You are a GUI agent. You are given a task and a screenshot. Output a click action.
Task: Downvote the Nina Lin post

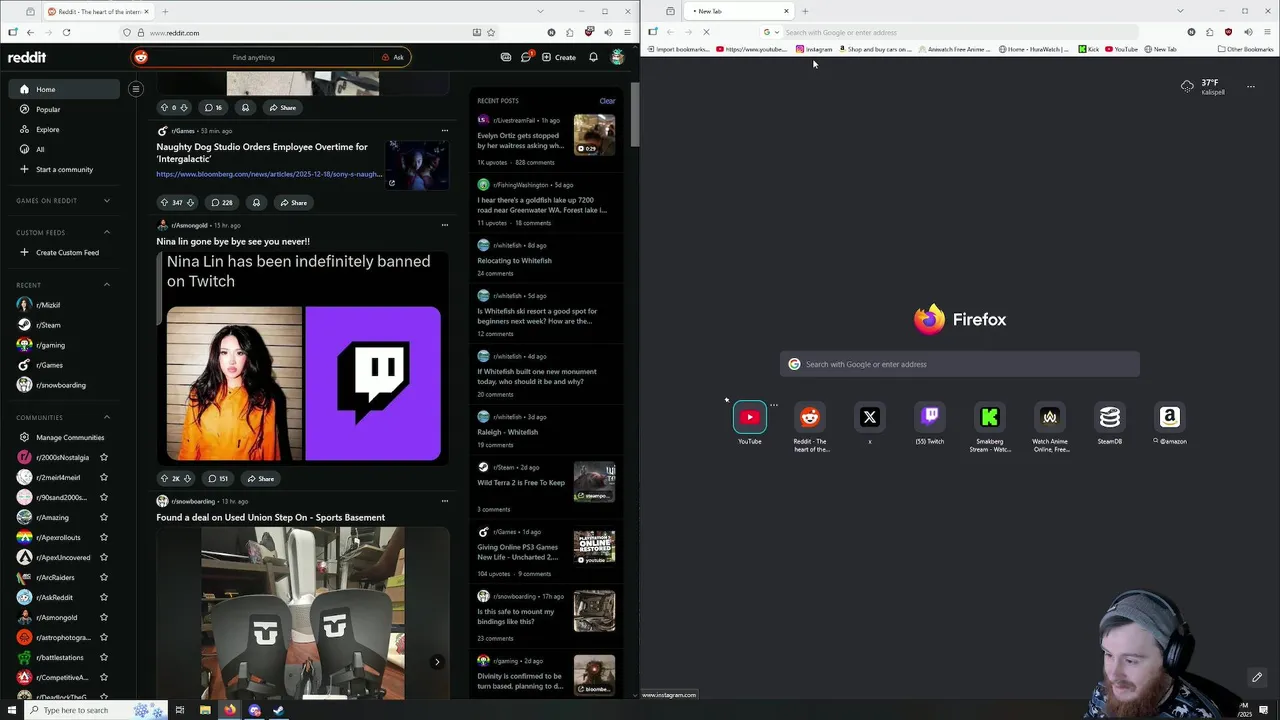(188, 478)
